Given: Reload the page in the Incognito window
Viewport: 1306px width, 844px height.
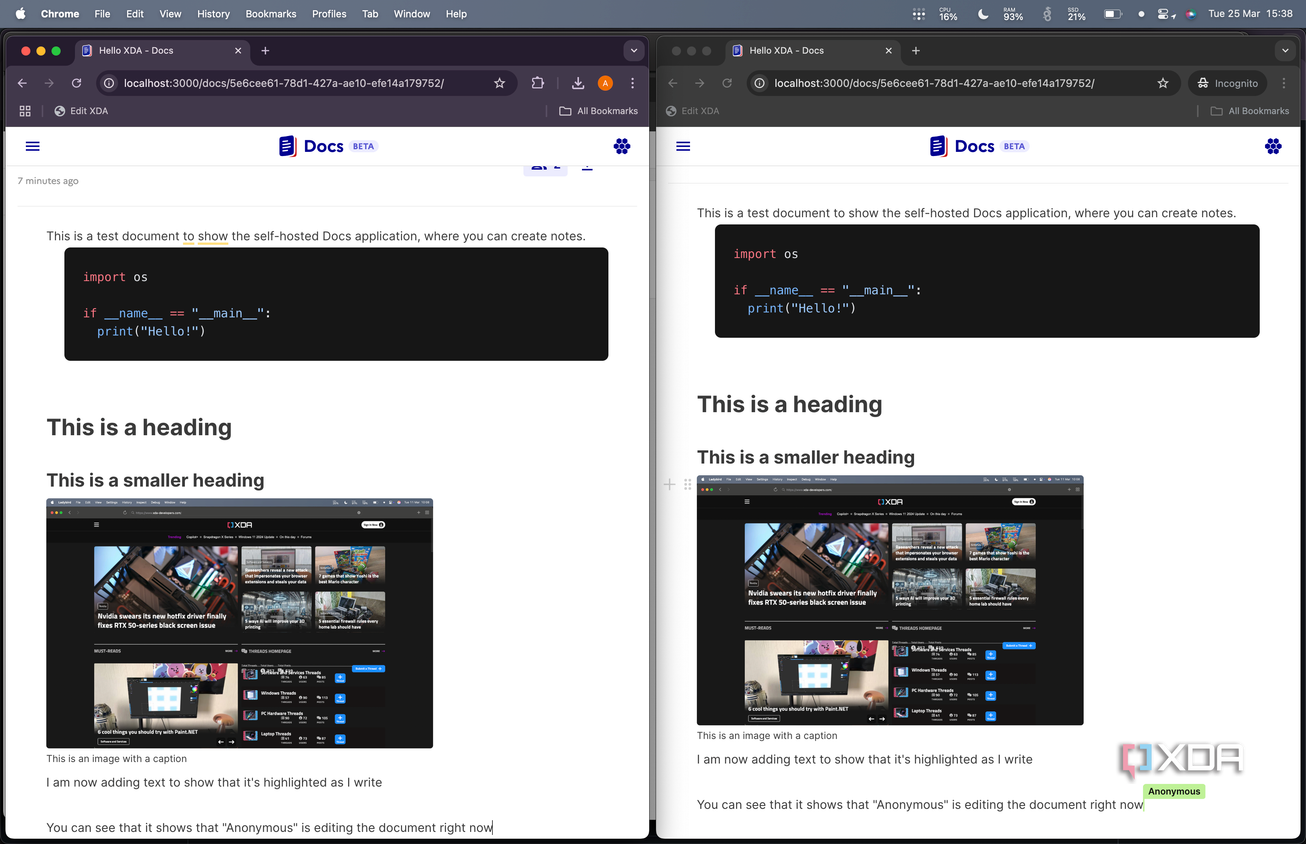Looking at the screenshot, I should (x=727, y=83).
